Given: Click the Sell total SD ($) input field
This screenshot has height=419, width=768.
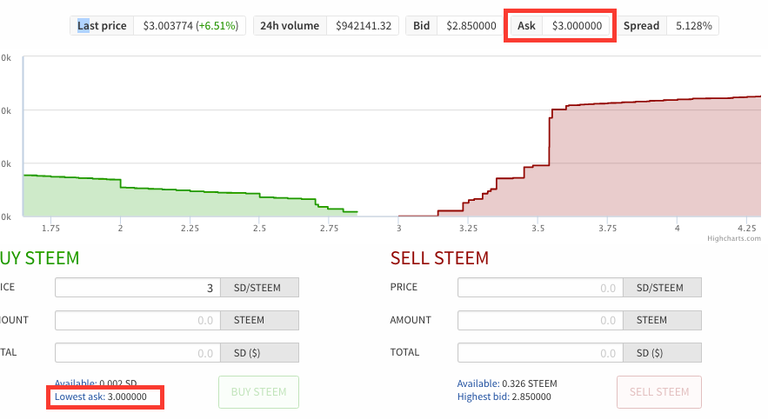Looking at the screenshot, I should coord(540,353).
